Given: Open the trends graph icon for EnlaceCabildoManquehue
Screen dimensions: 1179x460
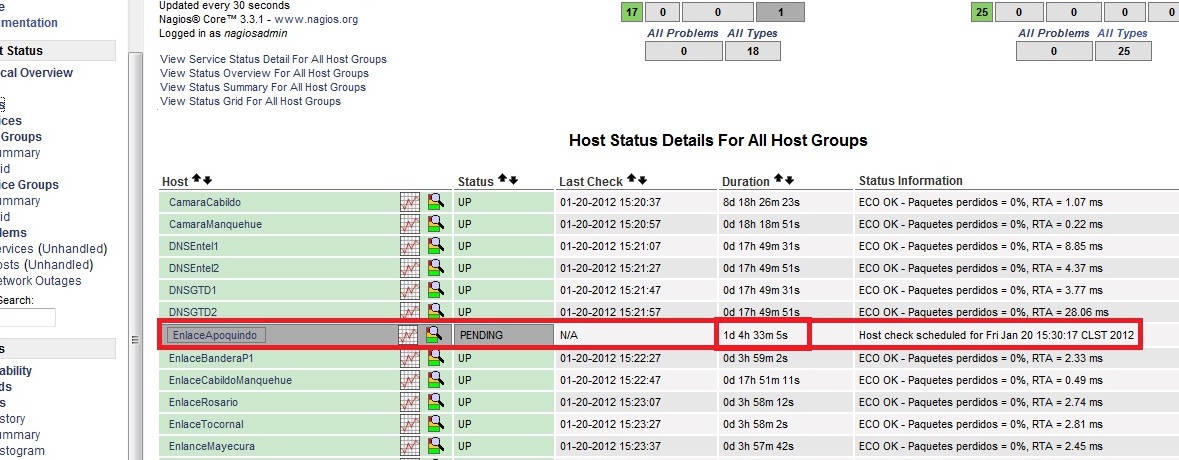Looking at the screenshot, I should (409, 380).
